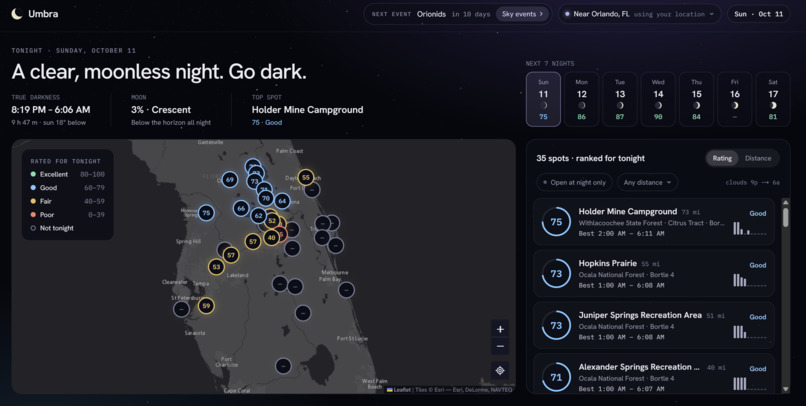Click the Umbra moon logo
The image size is (806, 406).
click(17, 14)
